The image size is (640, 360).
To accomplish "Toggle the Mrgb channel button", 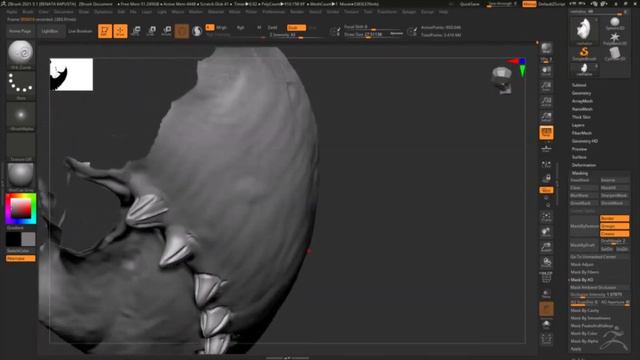I will [x=221, y=27].
